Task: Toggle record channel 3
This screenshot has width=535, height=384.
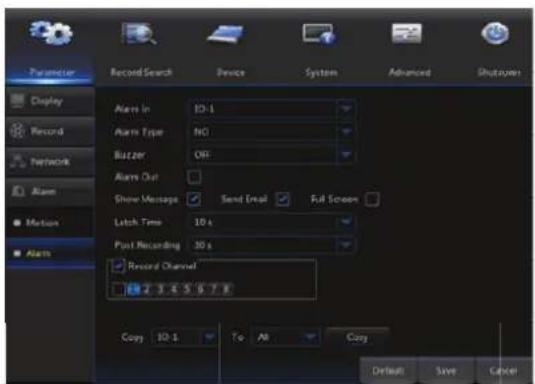Action: pyautogui.click(x=160, y=289)
